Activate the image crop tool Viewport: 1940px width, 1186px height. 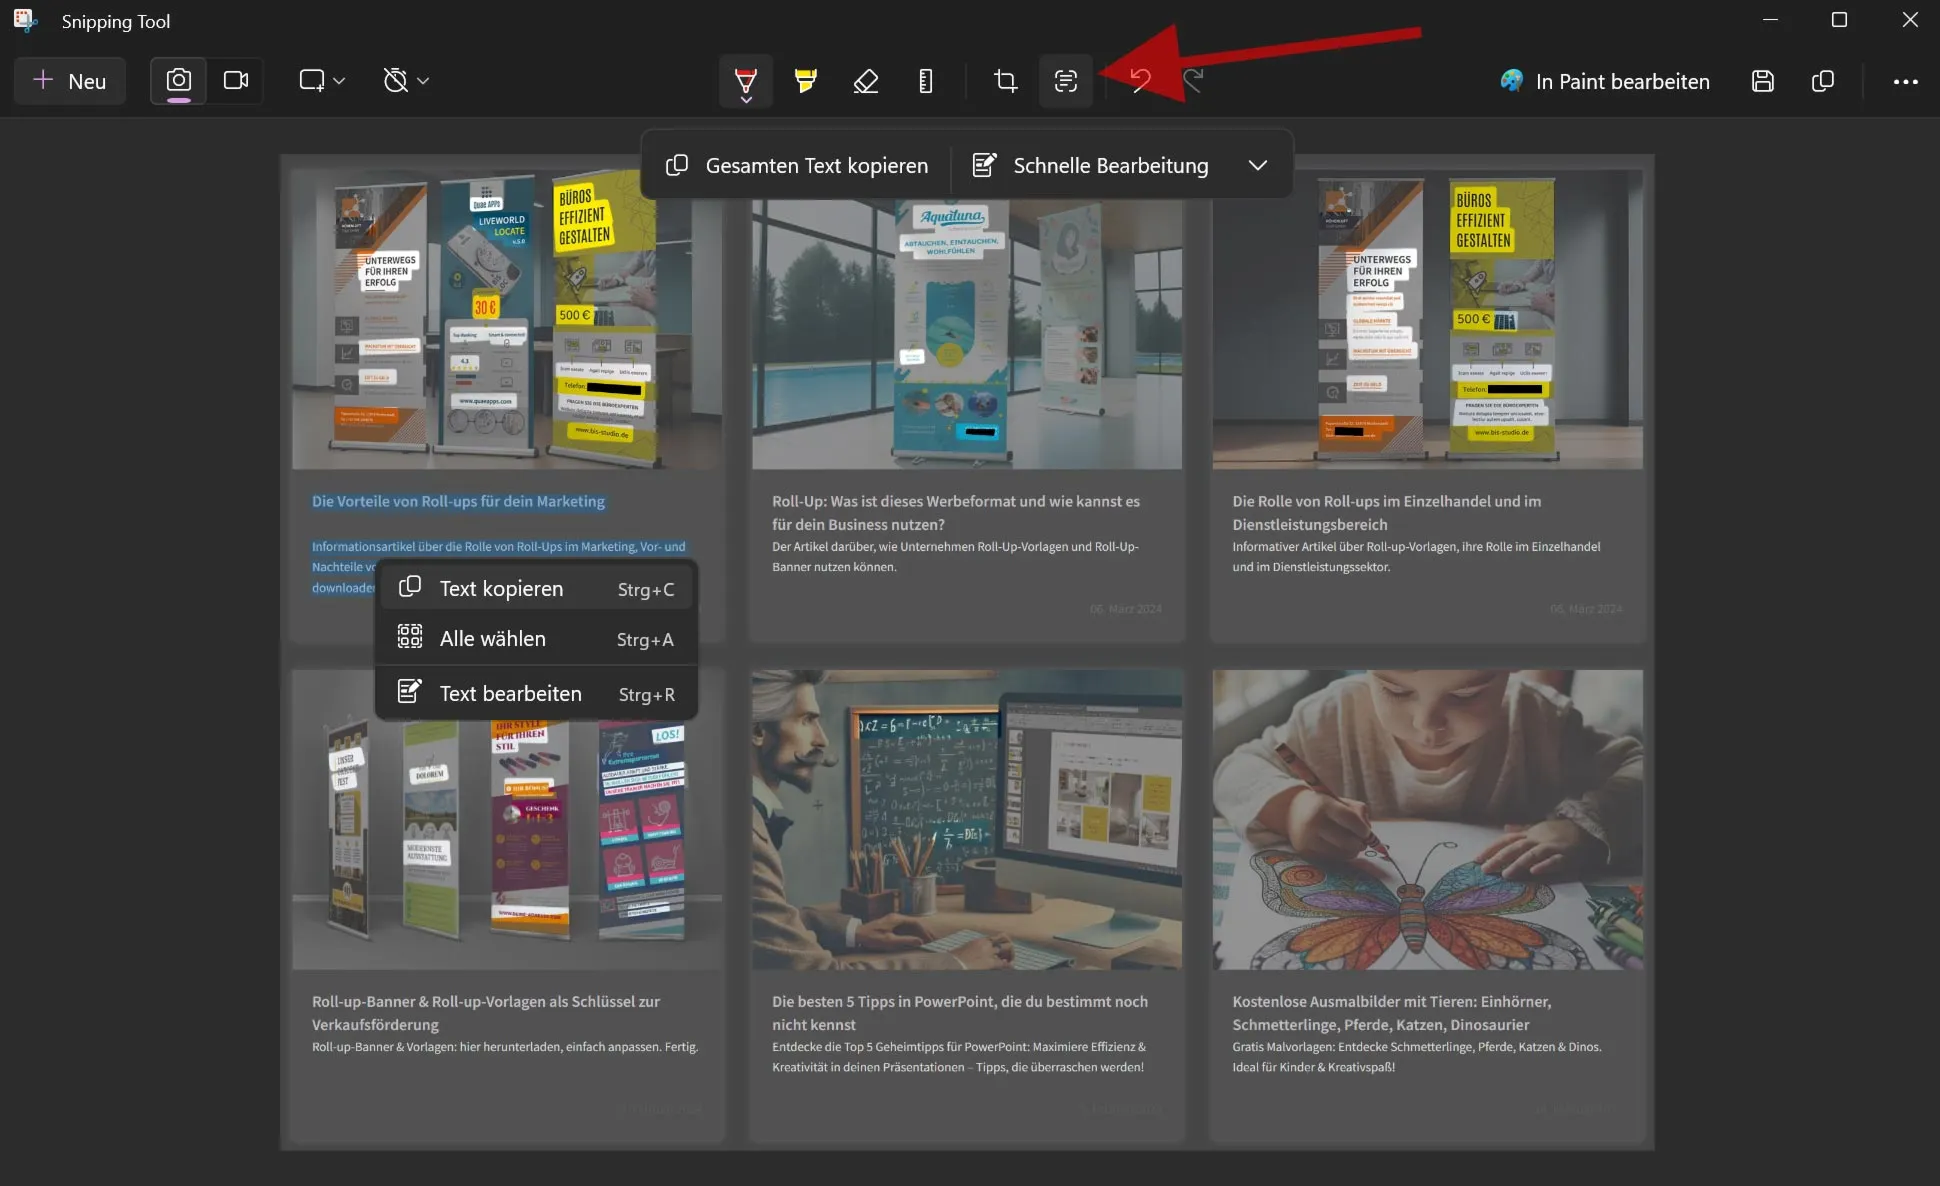1005,81
